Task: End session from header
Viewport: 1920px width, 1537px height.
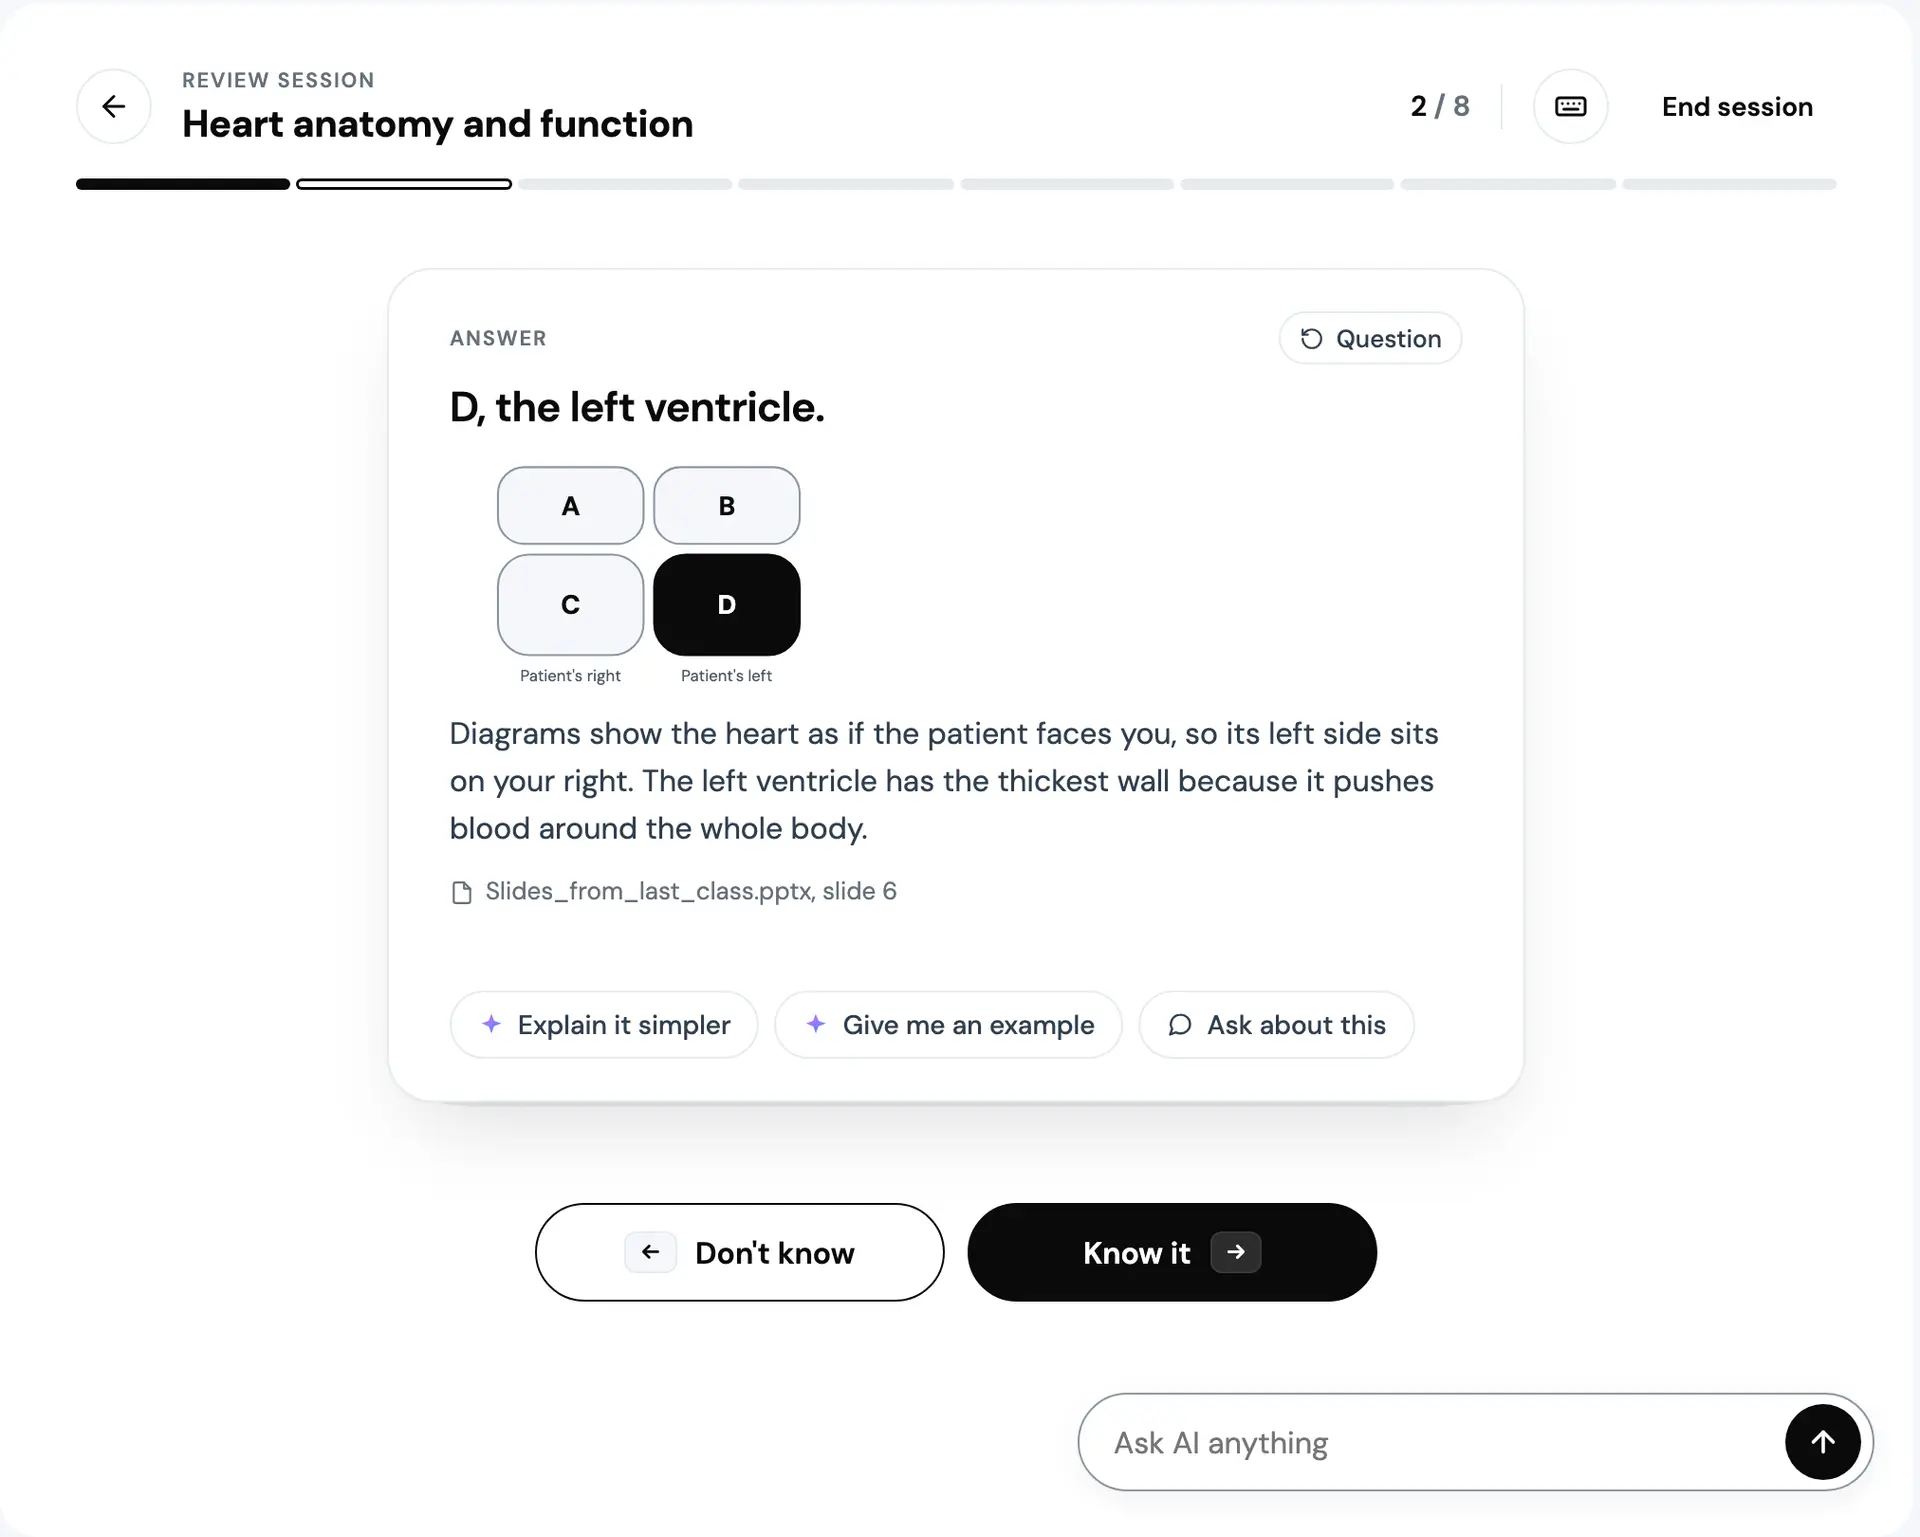Action: 1737,107
